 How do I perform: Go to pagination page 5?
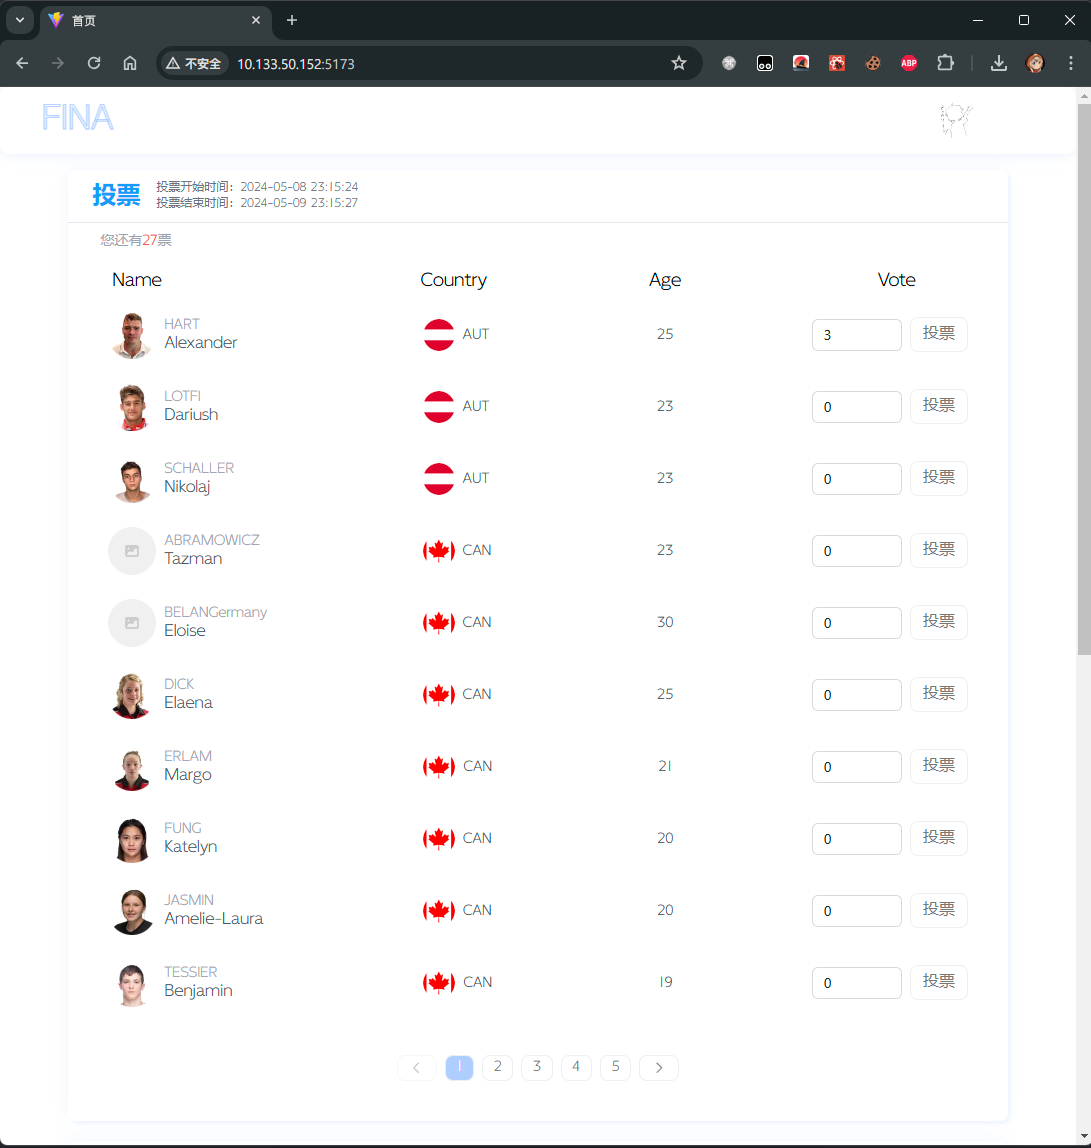[x=615, y=1067]
